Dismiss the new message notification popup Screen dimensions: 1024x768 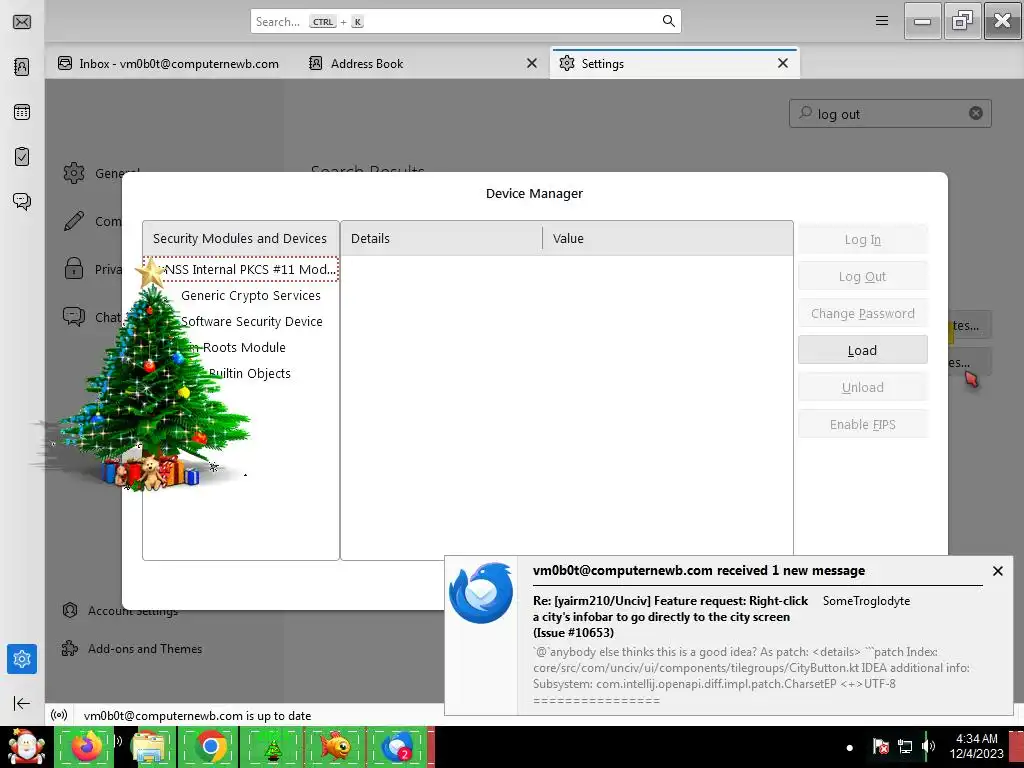click(997, 571)
